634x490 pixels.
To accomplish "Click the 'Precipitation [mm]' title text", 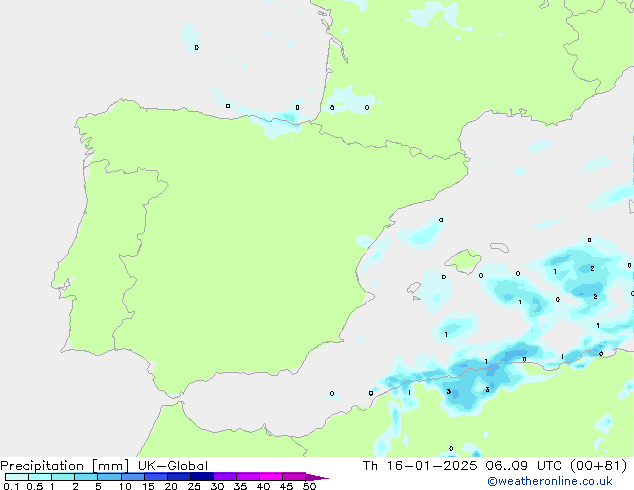I will click(x=64, y=466).
